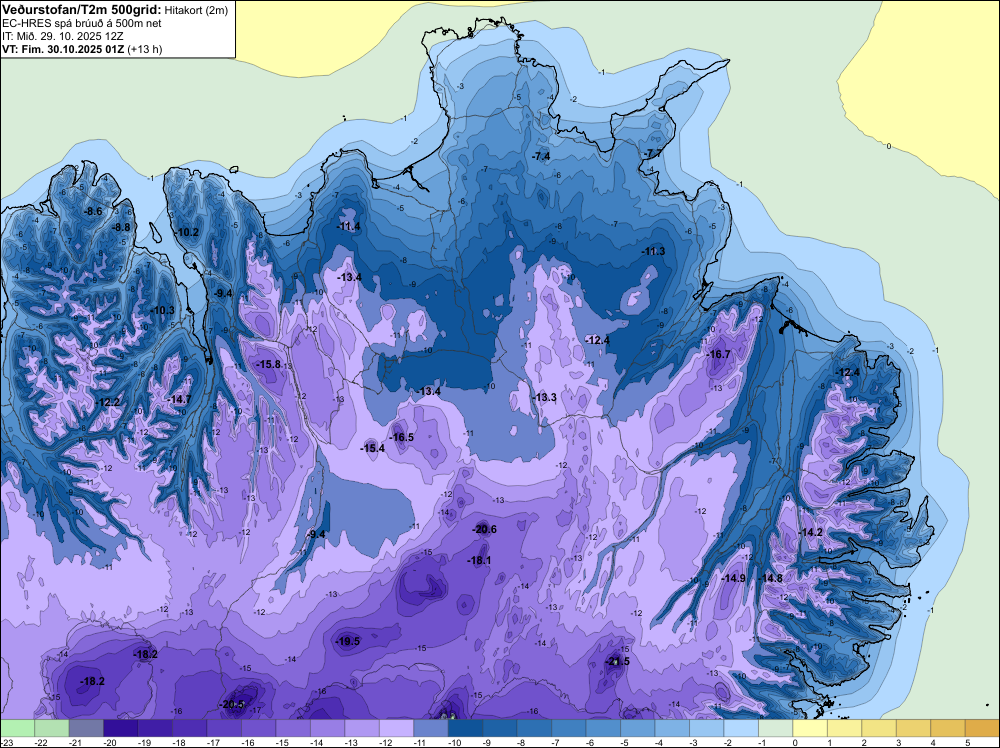Click the -14.9 temperature label
The width and height of the screenshot is (1000, 748).
pos(733,578)
